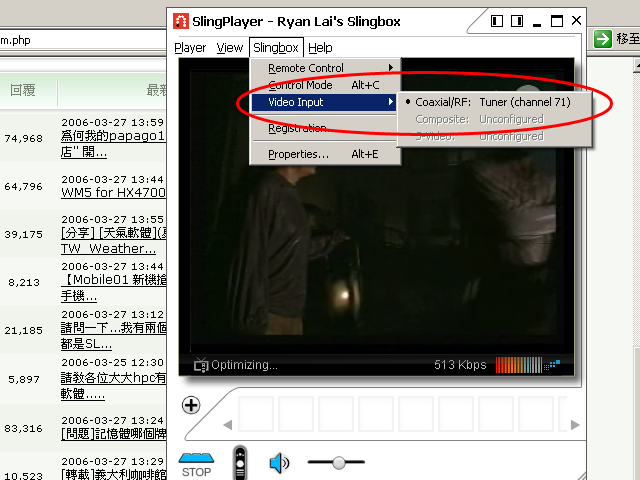Expand the Remote Control submenu
The image size is (640, 480).
[325, 68]
